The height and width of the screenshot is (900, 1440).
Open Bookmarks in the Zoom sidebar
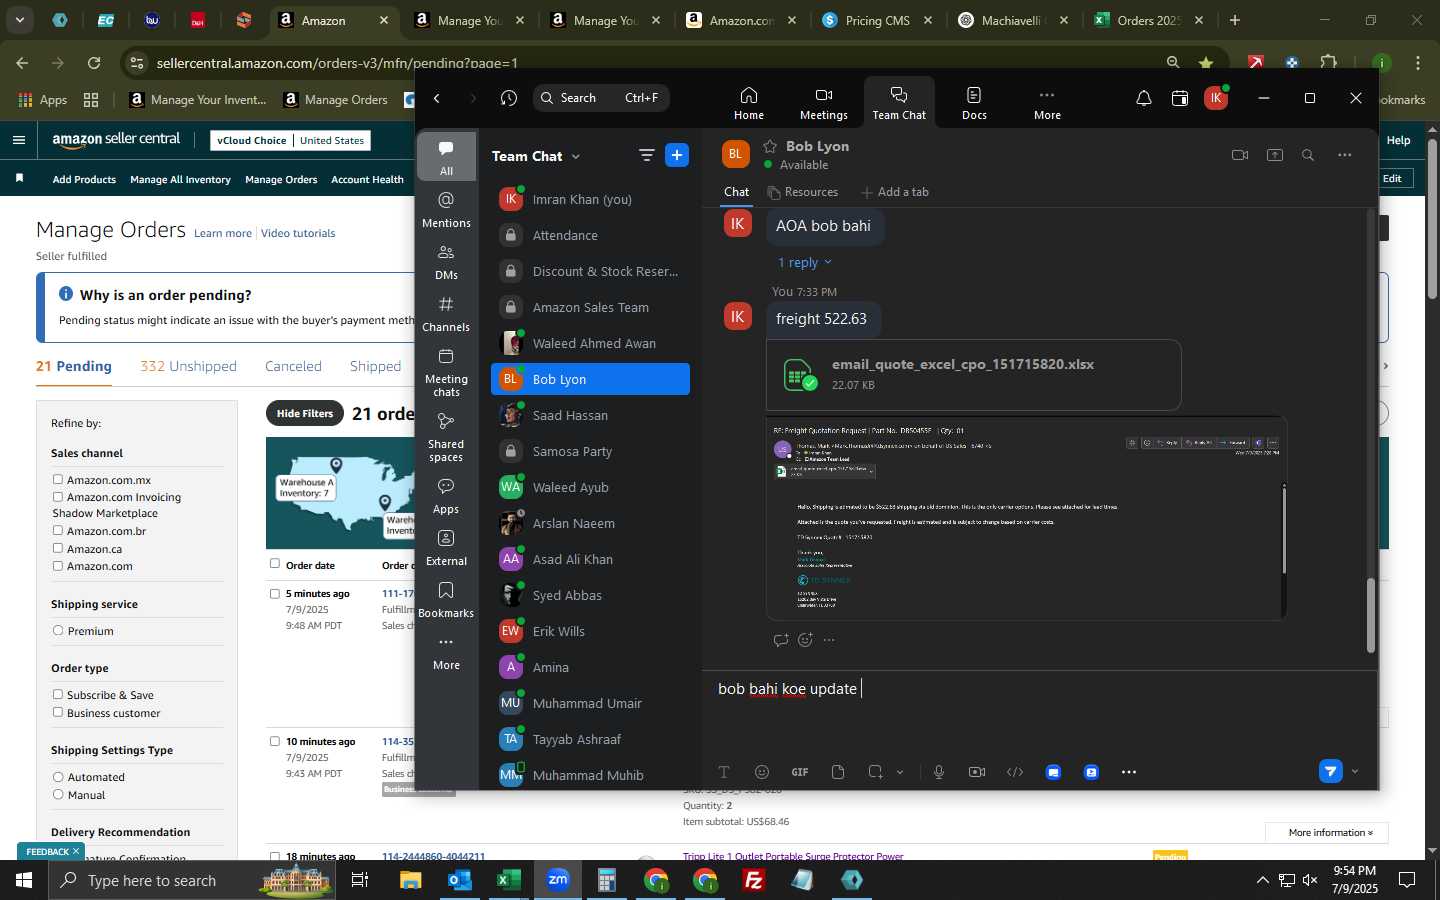click(x=446, y=600)
